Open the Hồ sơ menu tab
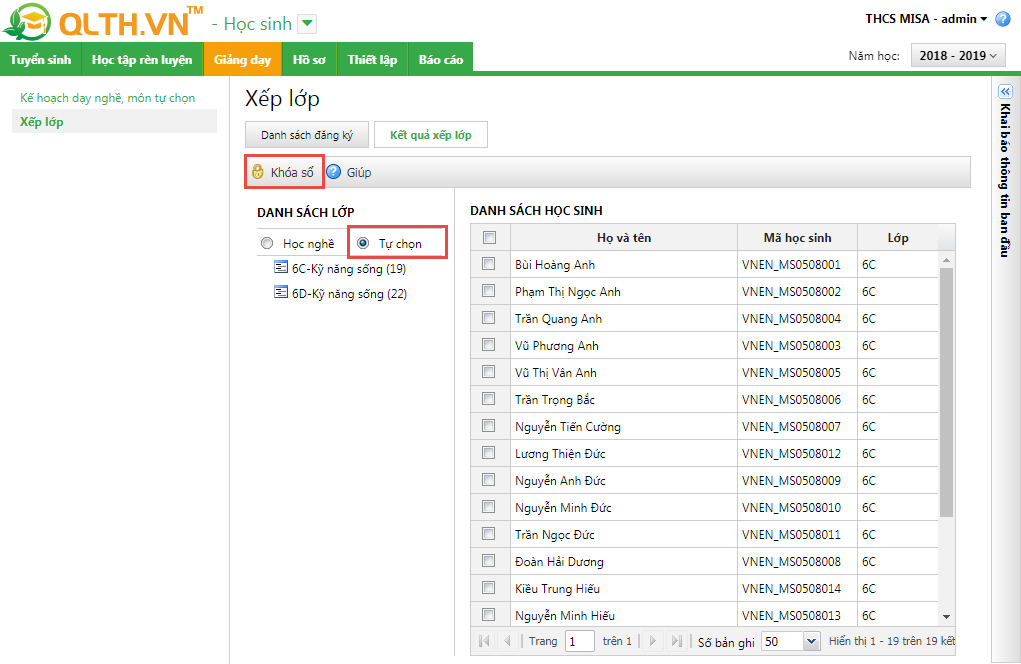This screenshot has height=664, width=1021. 309,60
